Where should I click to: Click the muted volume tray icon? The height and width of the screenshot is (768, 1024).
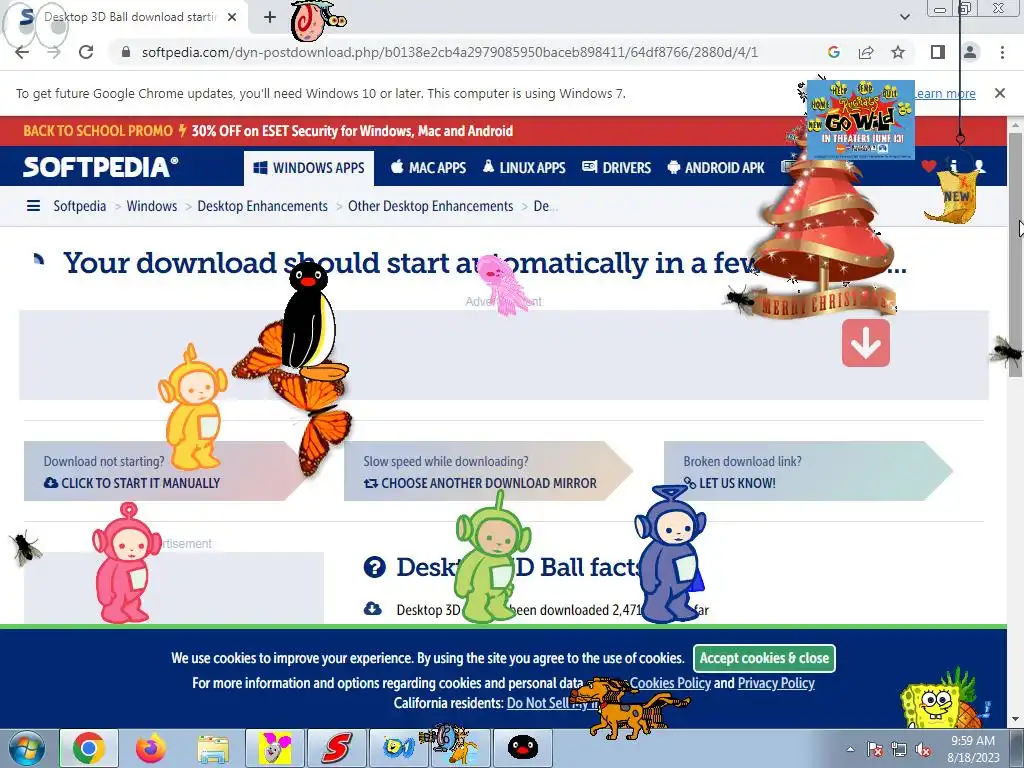tap(923, 749)
